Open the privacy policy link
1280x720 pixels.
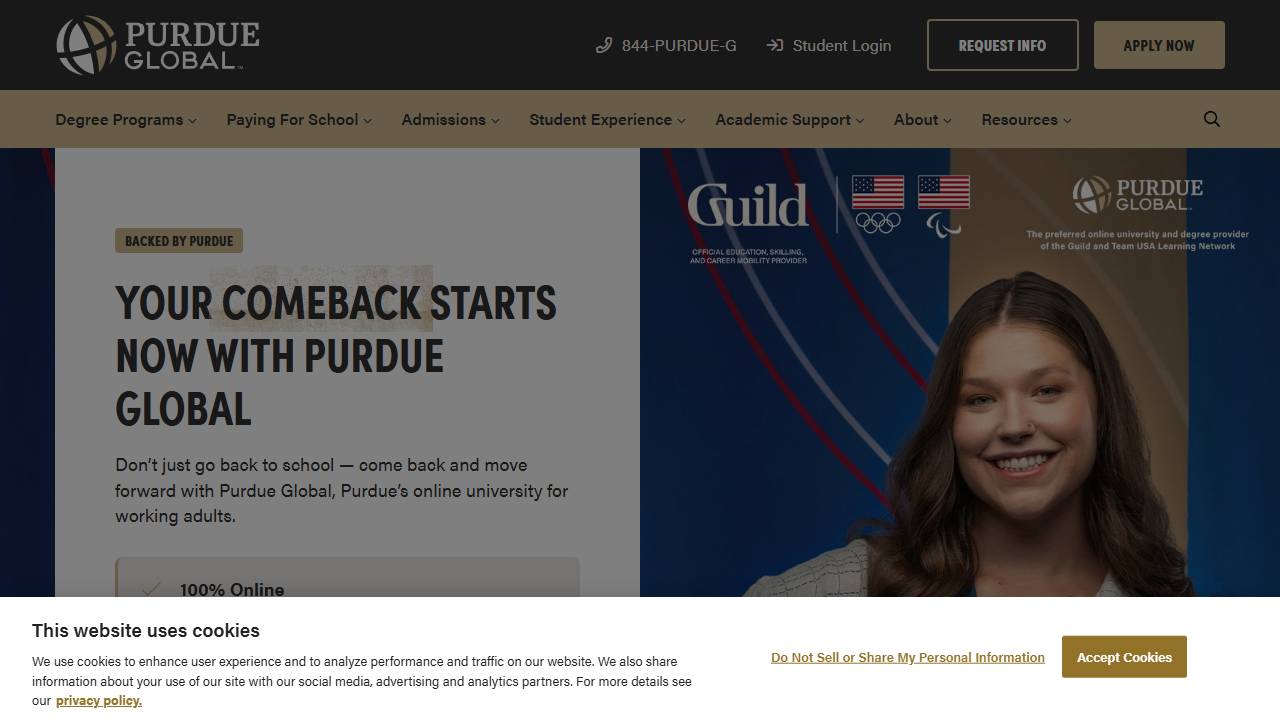click(x=99, y=700)
